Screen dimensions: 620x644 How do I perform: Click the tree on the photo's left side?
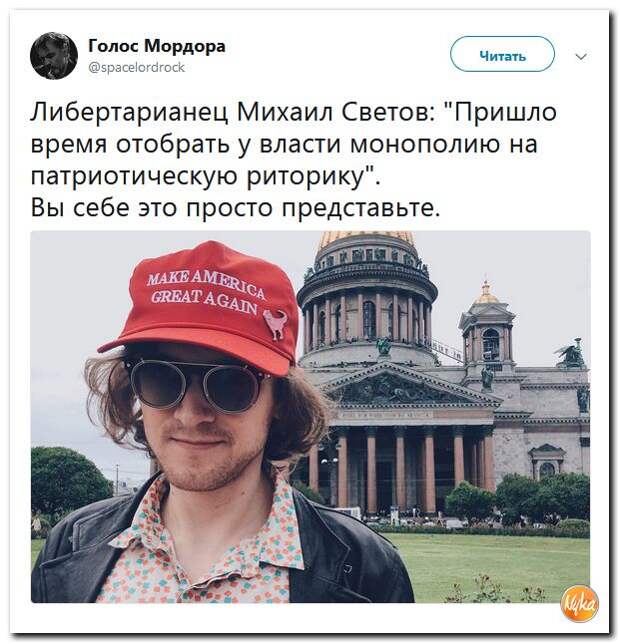[68, 481]
